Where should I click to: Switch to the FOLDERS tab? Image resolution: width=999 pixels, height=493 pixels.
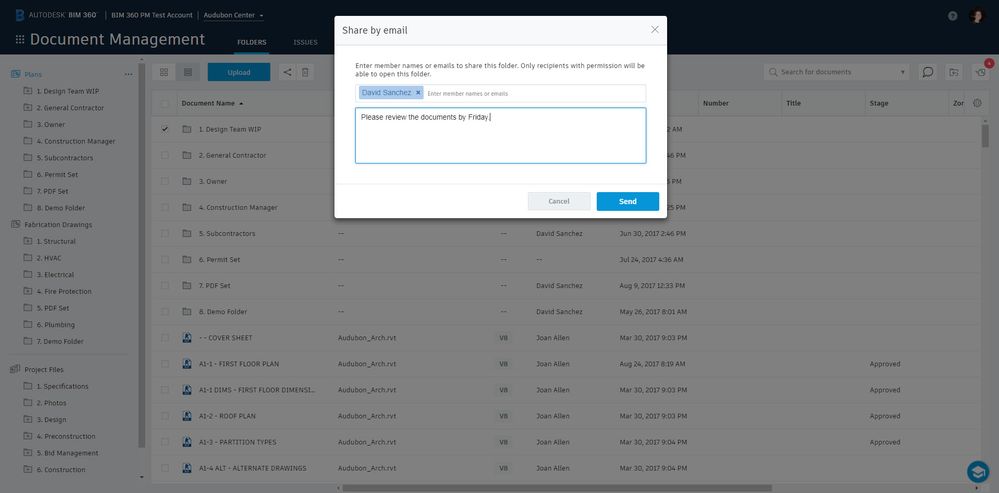click(x=252, y=42)
